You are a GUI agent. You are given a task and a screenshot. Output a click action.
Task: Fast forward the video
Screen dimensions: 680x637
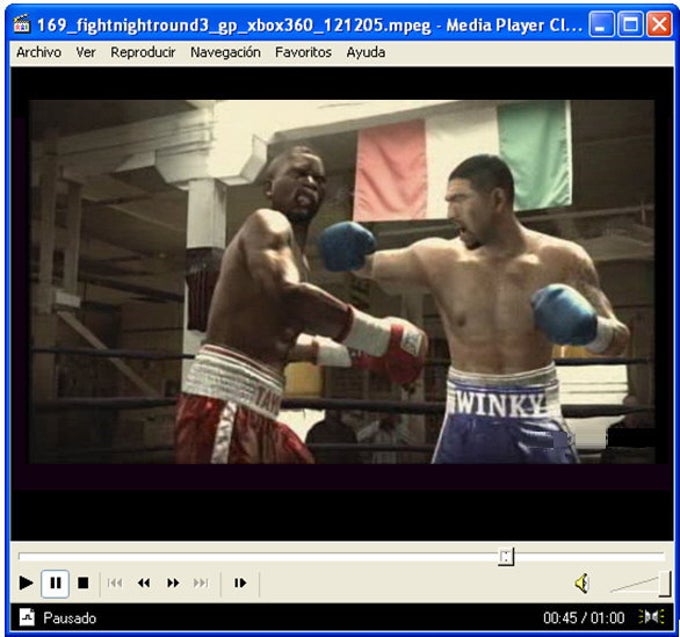click(x=173, y=583)
